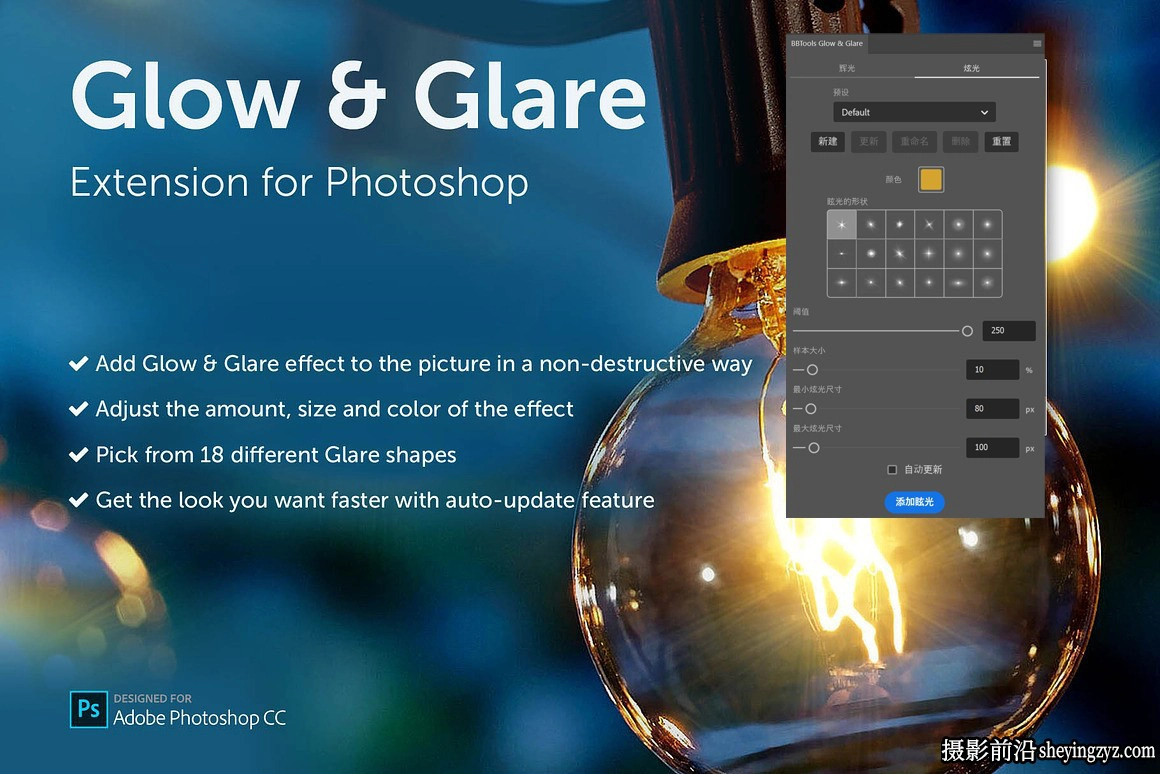Click the minimum glare size field showing 80
1160x774 pixels.
(x=992, y=408)
